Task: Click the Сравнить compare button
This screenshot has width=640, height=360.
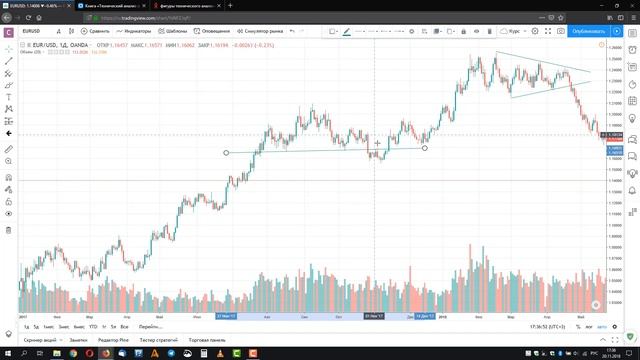Action: (x=95, y=31)
